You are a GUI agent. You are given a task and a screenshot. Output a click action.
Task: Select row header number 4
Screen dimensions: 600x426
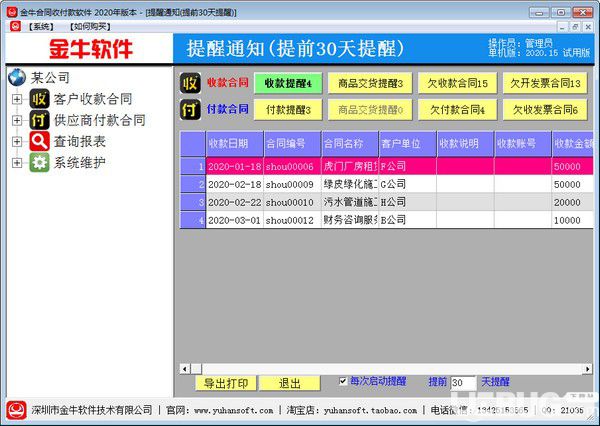tap(193, 220)
